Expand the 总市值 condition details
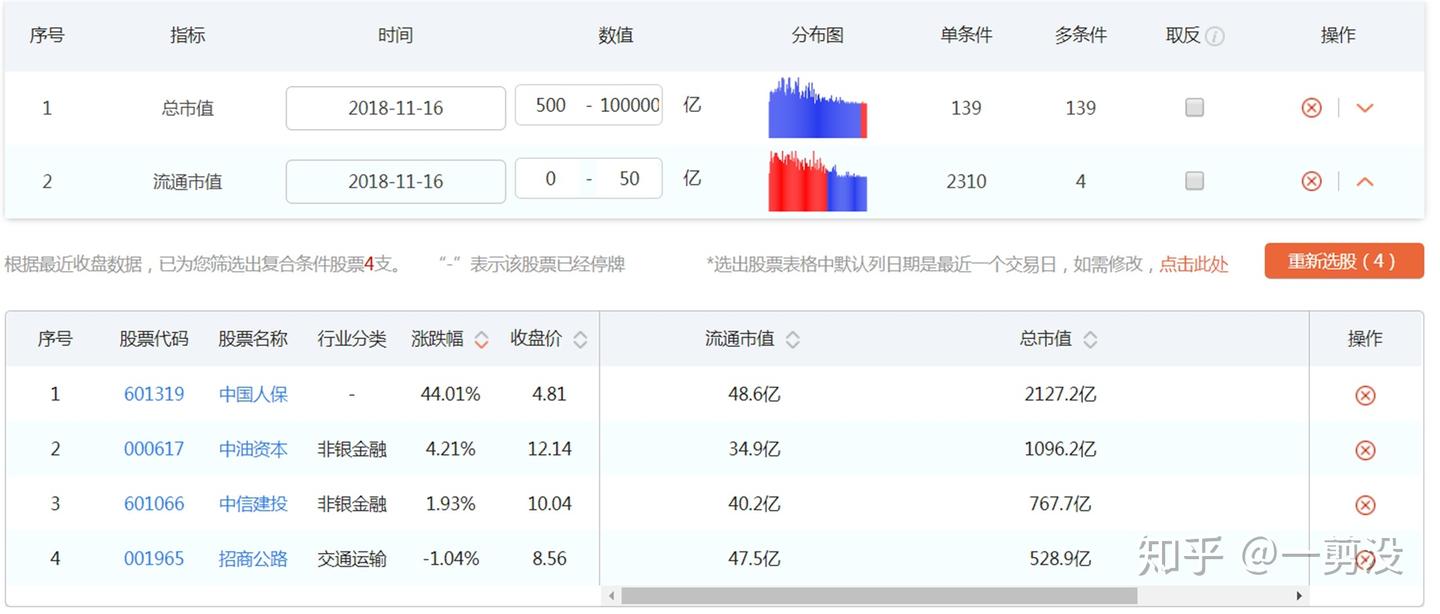Screen dimensions: 1440x614 point(1364,107)
